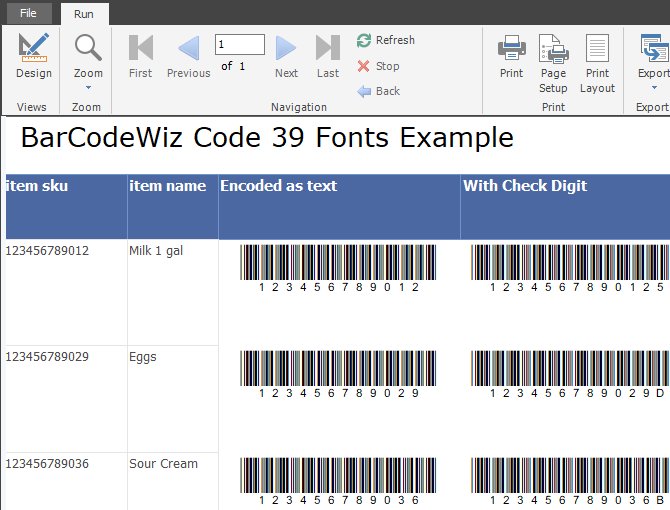
Task: Open the Zoom magnifier tool
Action: [x=88, y=48]
